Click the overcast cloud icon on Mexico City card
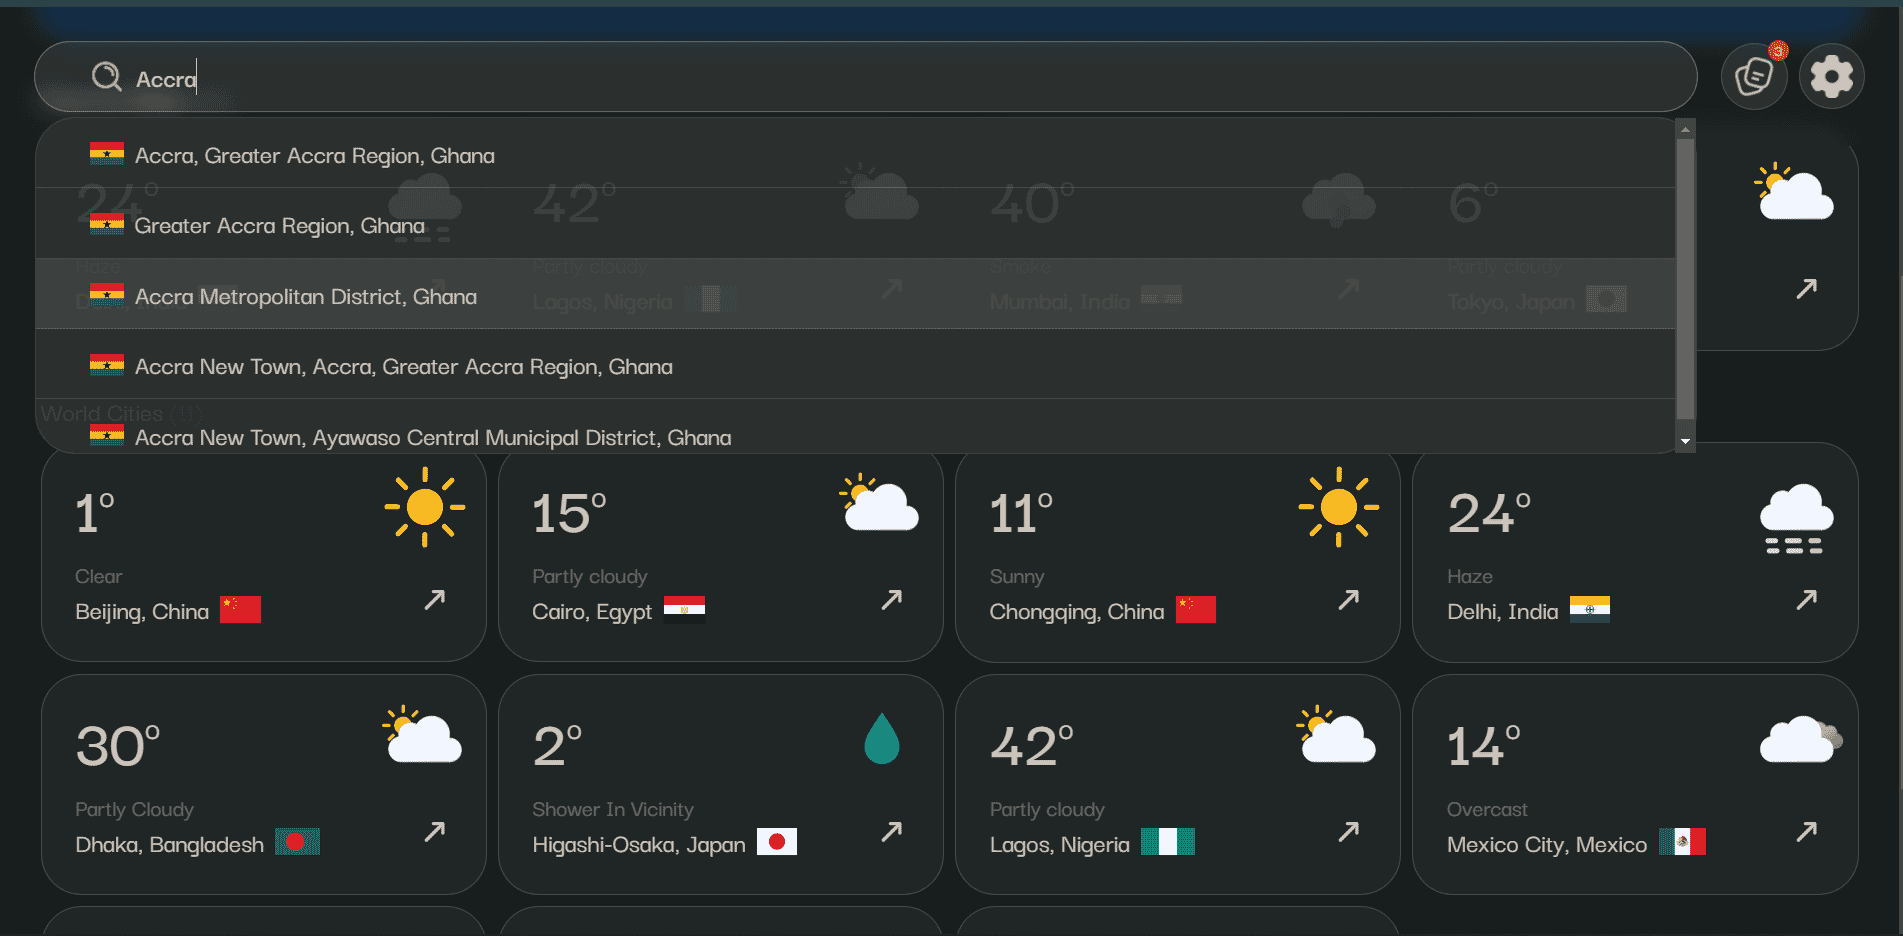Viewport: 1903px width, 936px height. tap(1800, 739)
